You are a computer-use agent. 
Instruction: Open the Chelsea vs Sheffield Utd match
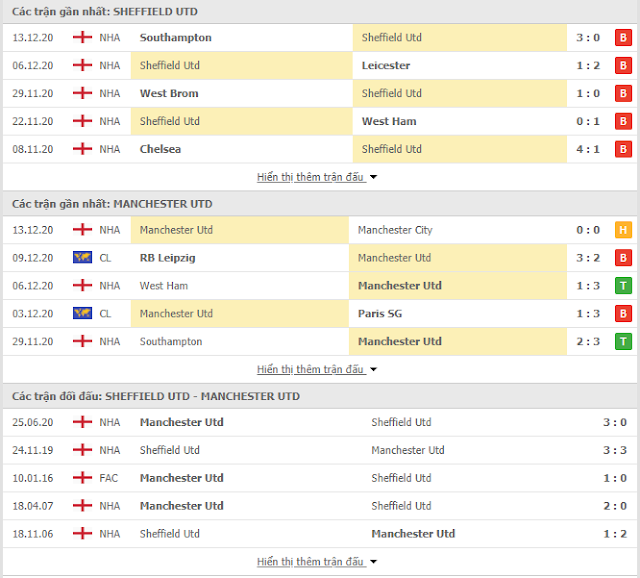pos(320,149)
